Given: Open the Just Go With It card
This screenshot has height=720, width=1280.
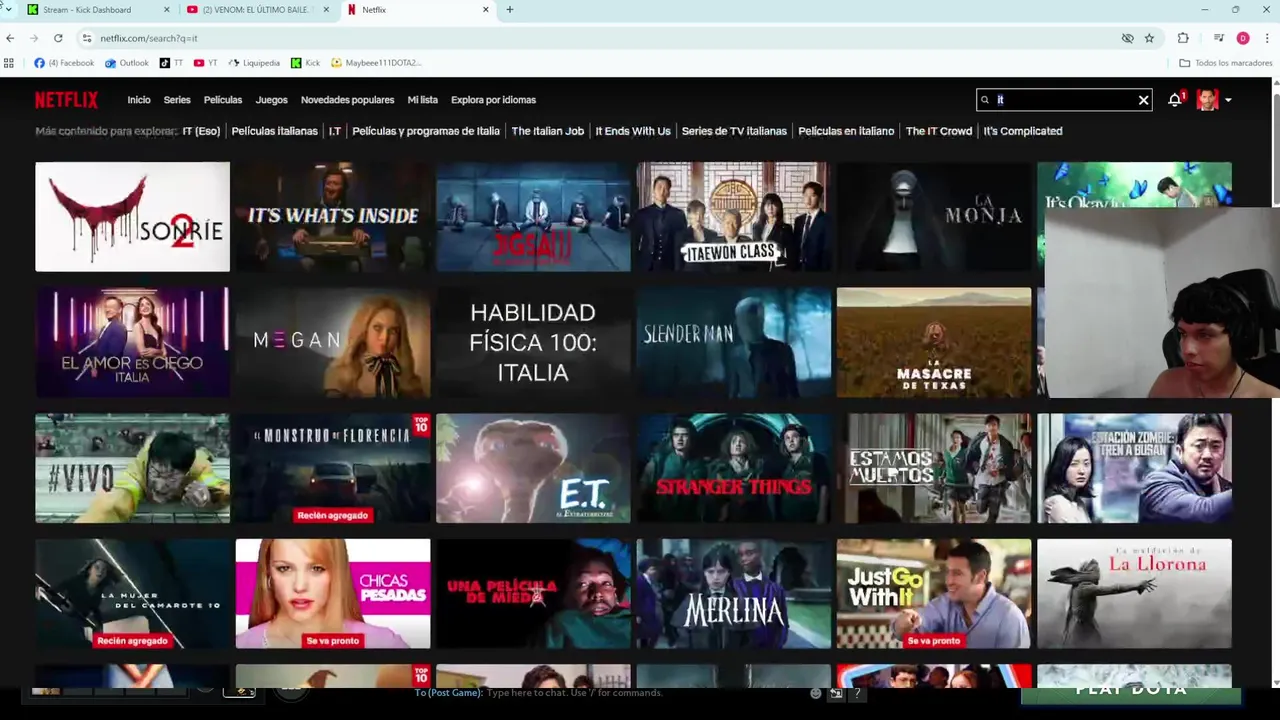Looking at the screenshot, I should click(x=933, y=594).
